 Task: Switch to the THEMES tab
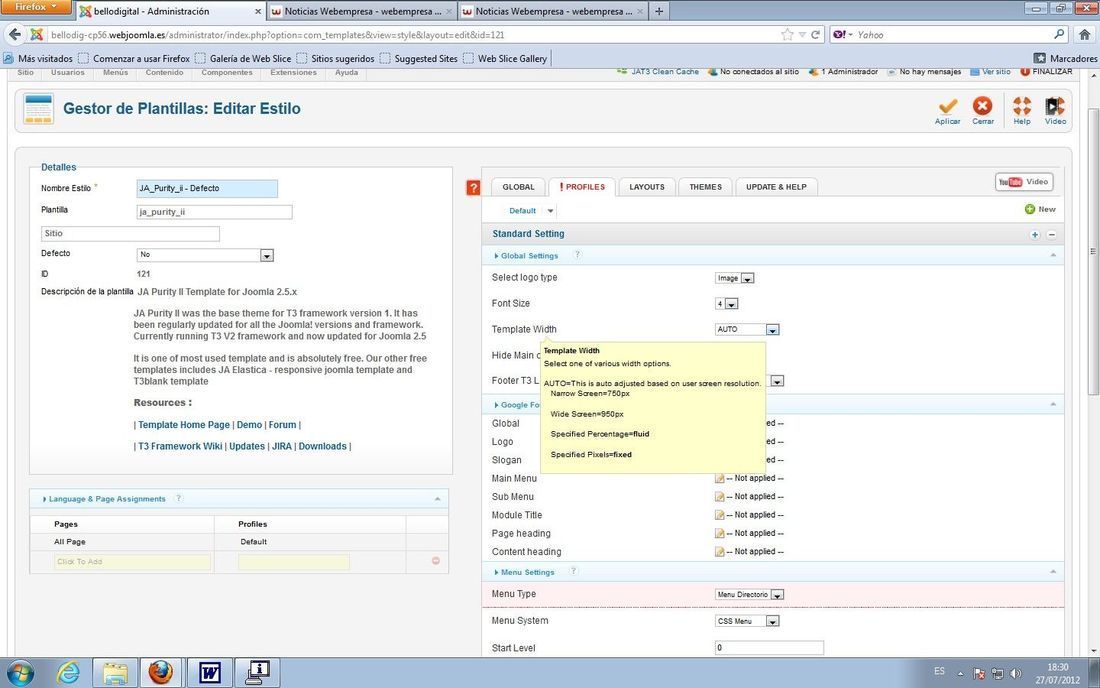pos(705,187)
